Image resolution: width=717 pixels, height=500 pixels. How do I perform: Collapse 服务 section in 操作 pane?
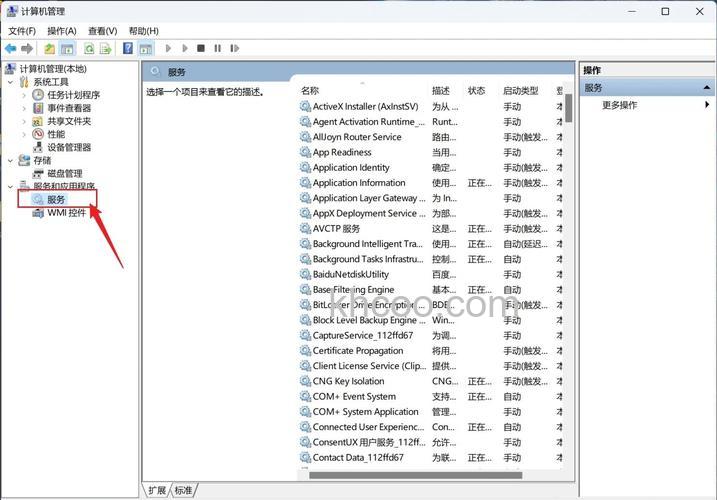click(x=707, y=87)
